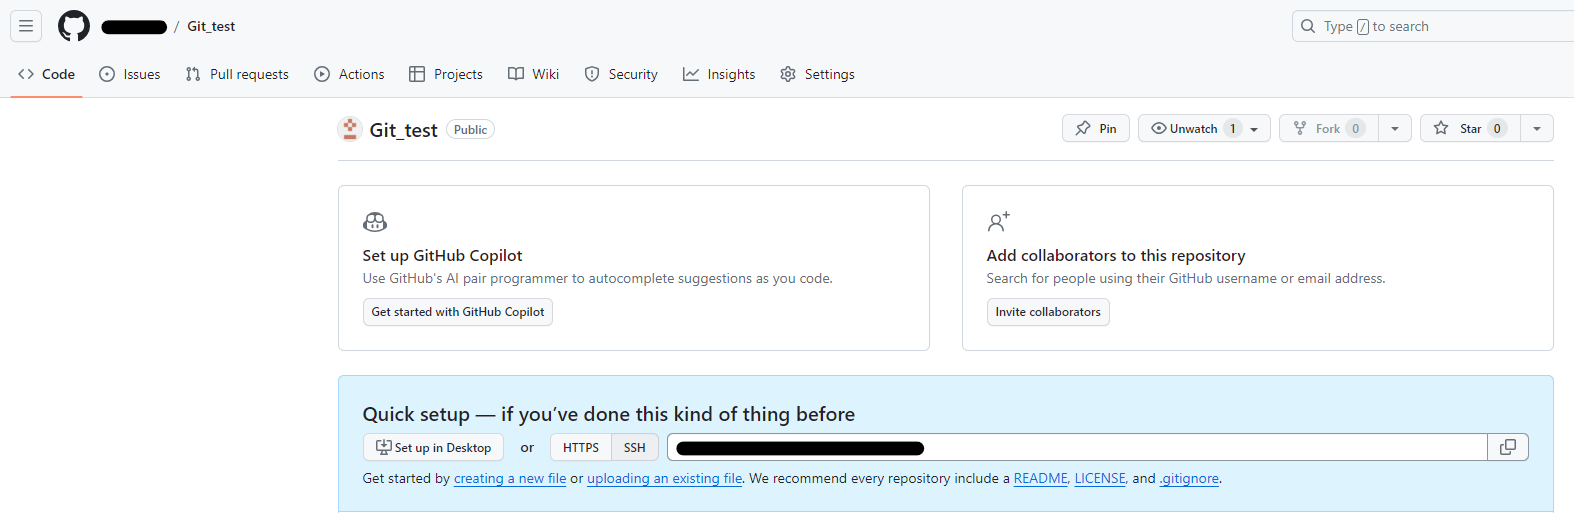Viewport: 1574px width, 513px height.
Task: Open the LICENSE link
Action: point(1100,478)
